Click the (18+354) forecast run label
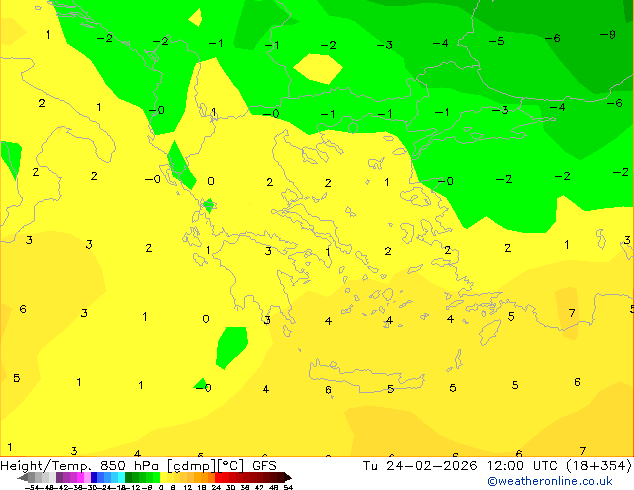This screenshot has width=634, height=490. coord(599,466)
